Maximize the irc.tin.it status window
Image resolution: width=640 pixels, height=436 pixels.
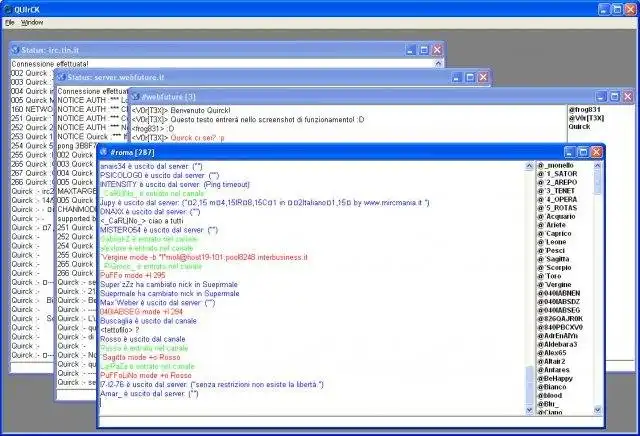(424, 50)
